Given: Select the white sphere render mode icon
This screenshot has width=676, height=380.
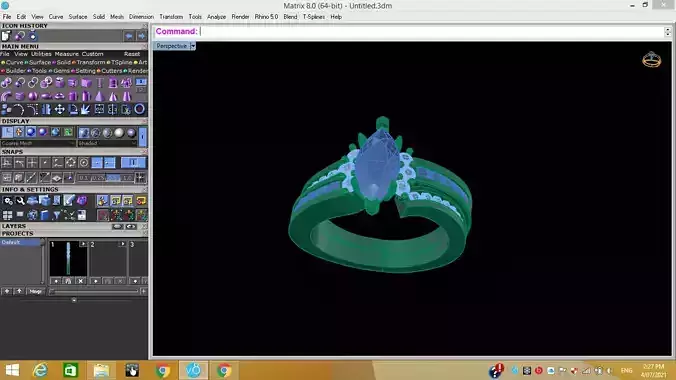Looking at the screenshot, I should pyautogui.click(x=119, y=133).
